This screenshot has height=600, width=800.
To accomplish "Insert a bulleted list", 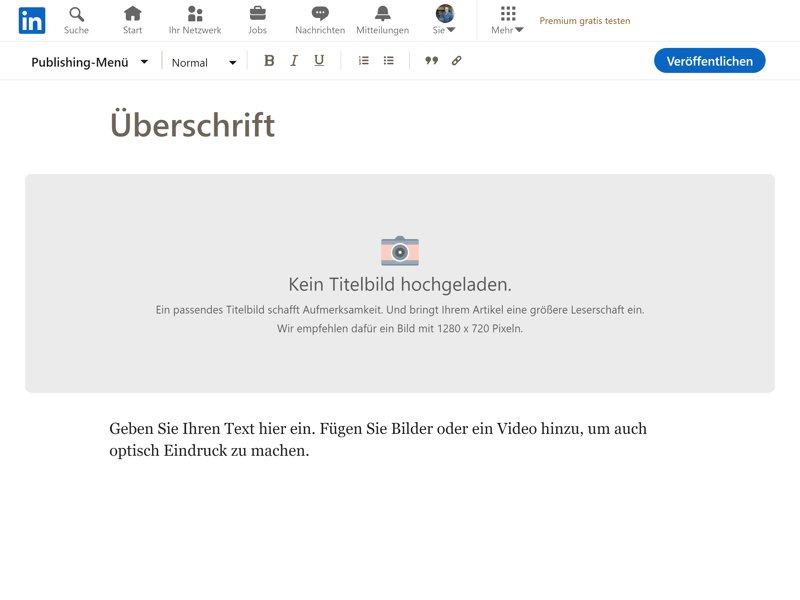I will (389, 61).
